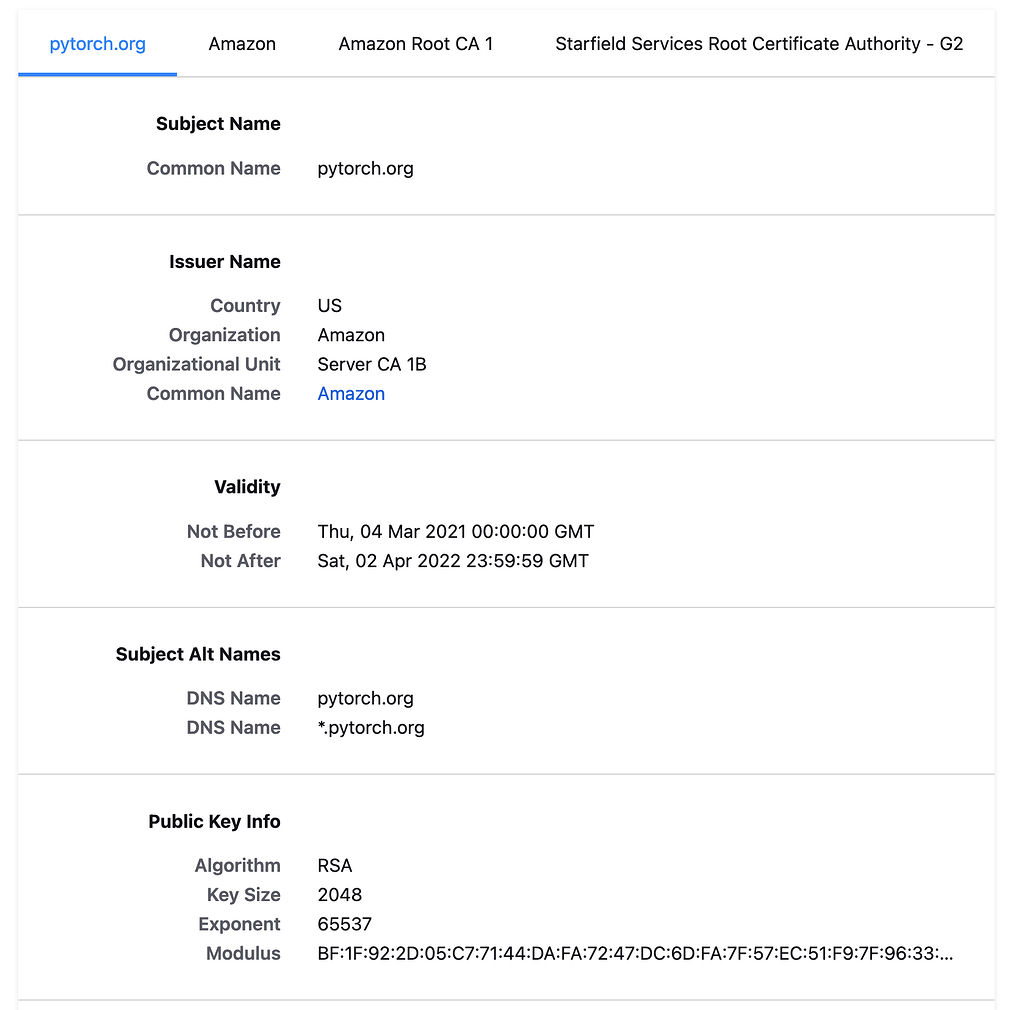Click the Subject Alt Names heading
The width and height of the screenshot is (1024, 1010).
(198, 655)
